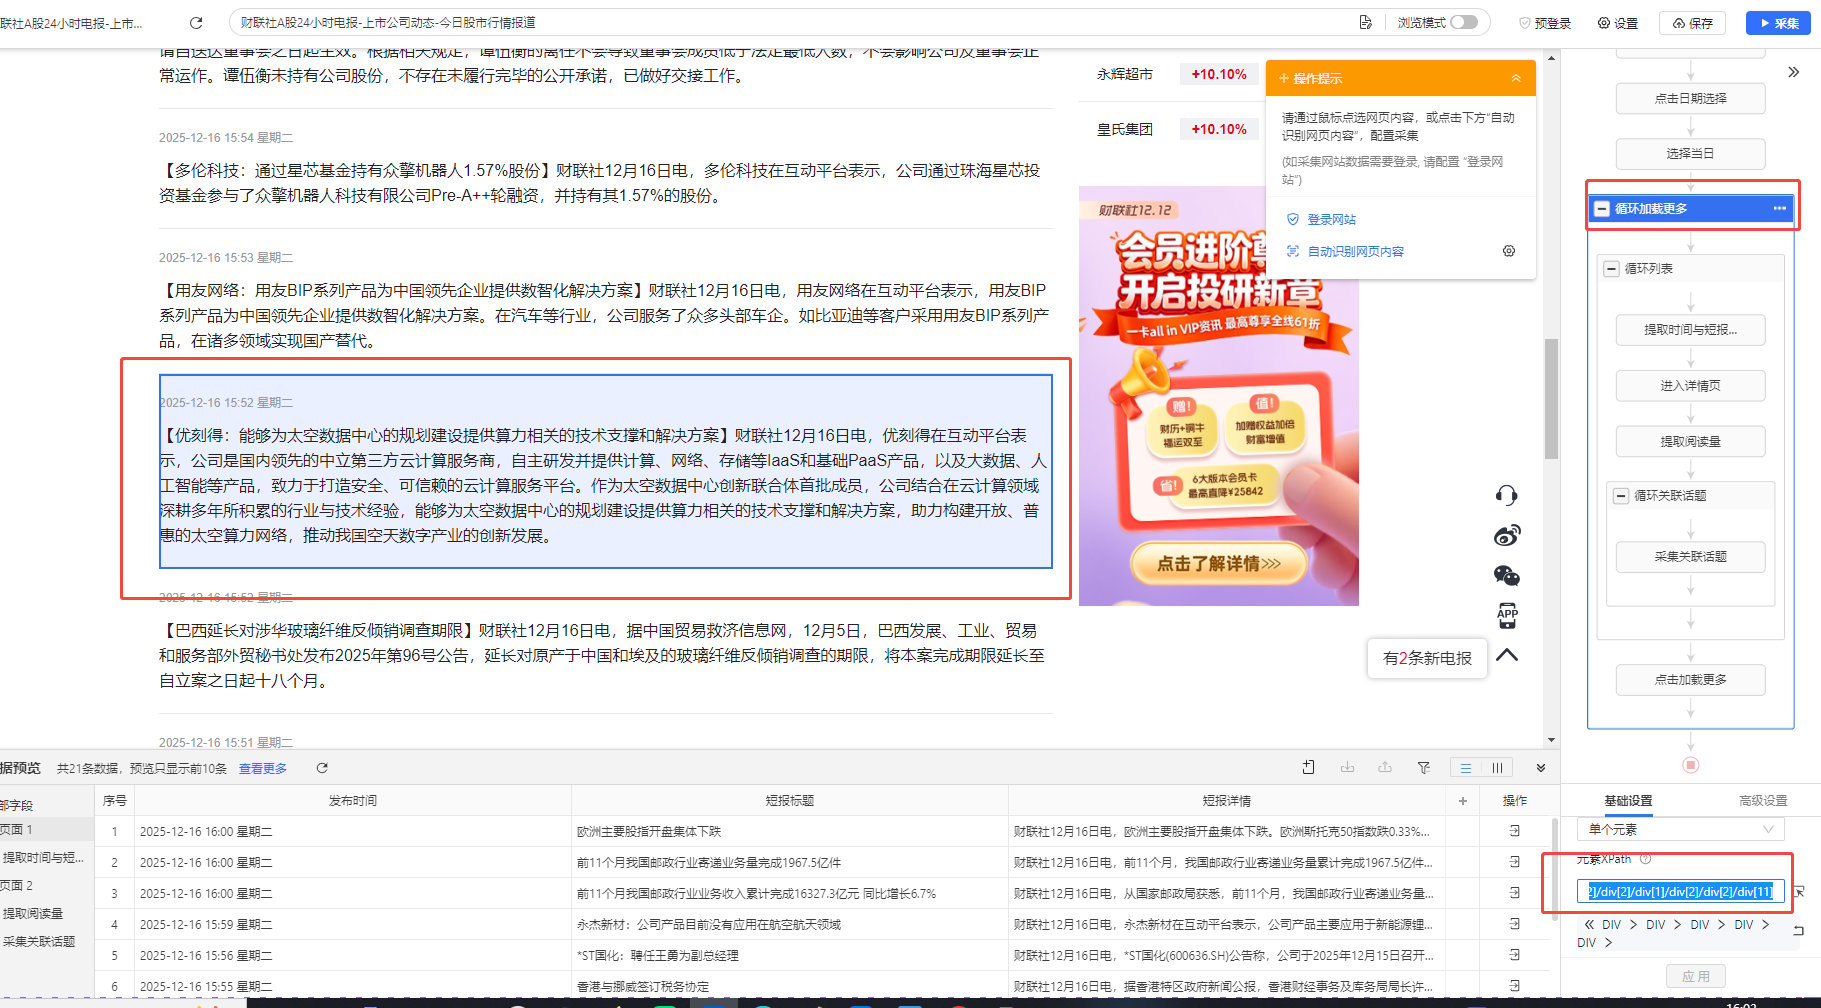Open the page source icon in address bar
The width and height of the screenshot is (1821, 1008).
[x=1365, y=22]
